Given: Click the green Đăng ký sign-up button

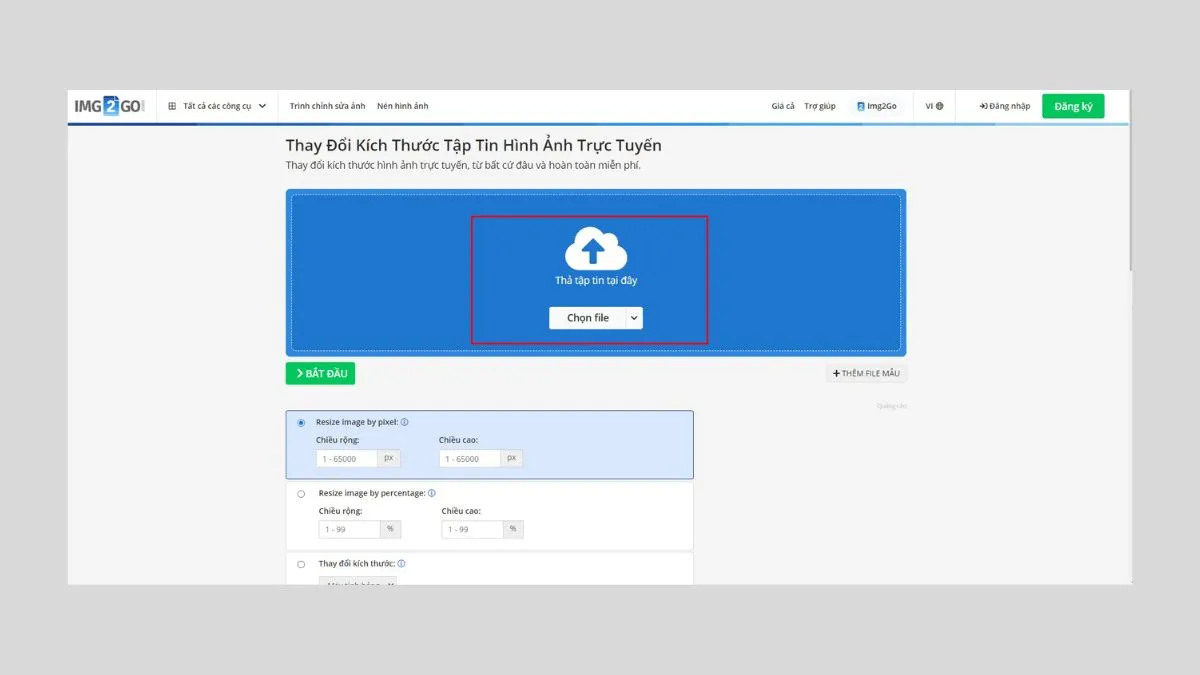Looking at the screenshot, I should pyautogui.click(x=1072, y=106).
